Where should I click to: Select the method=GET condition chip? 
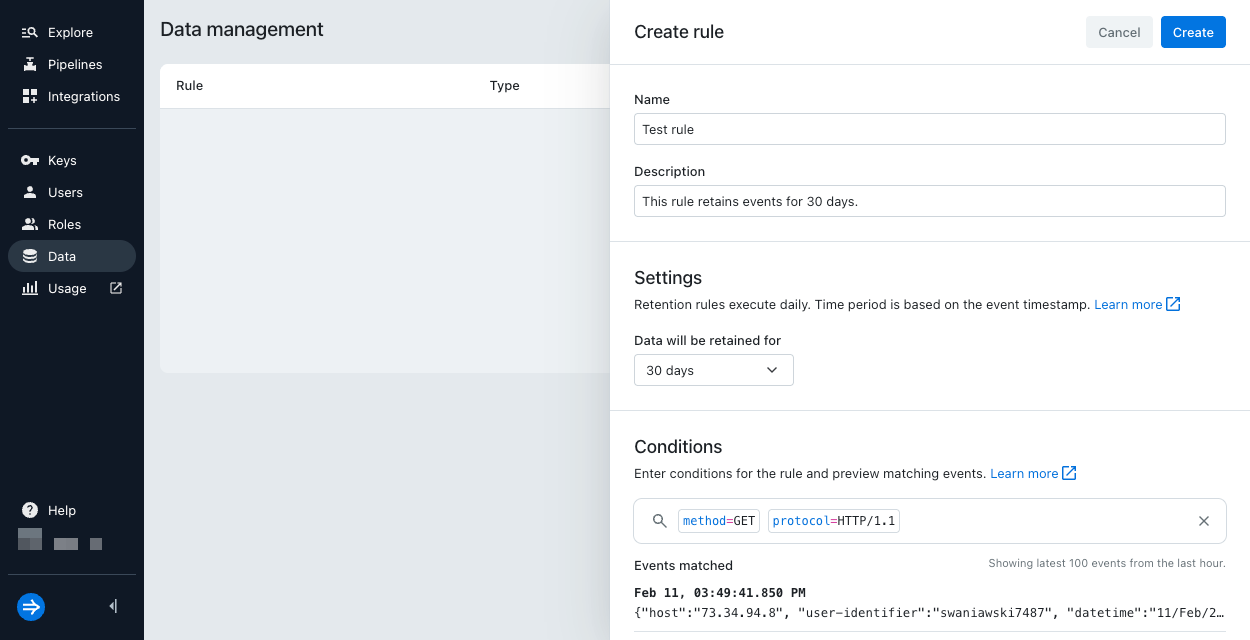[x=718, y=520]
